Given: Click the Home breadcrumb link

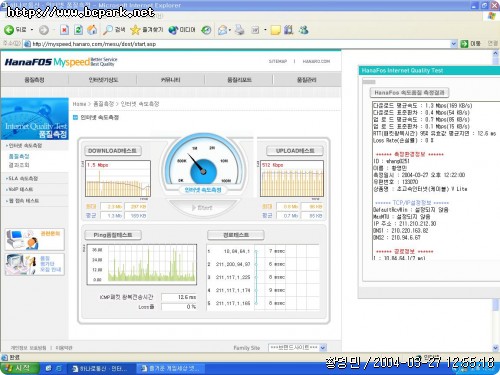Looking at the screenshot, I should 79,104.
